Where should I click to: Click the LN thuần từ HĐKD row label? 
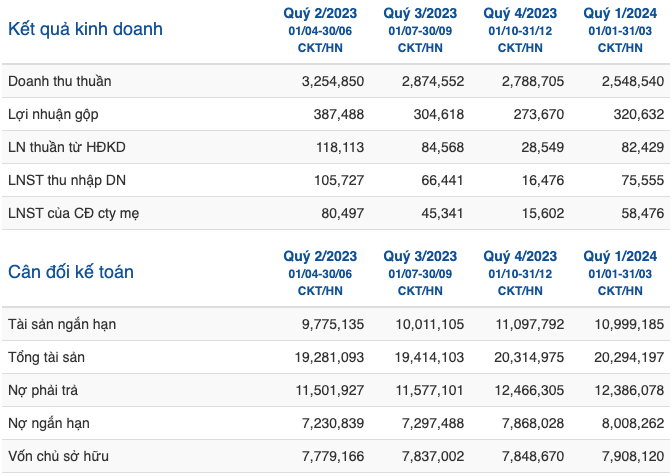point(67,147)
